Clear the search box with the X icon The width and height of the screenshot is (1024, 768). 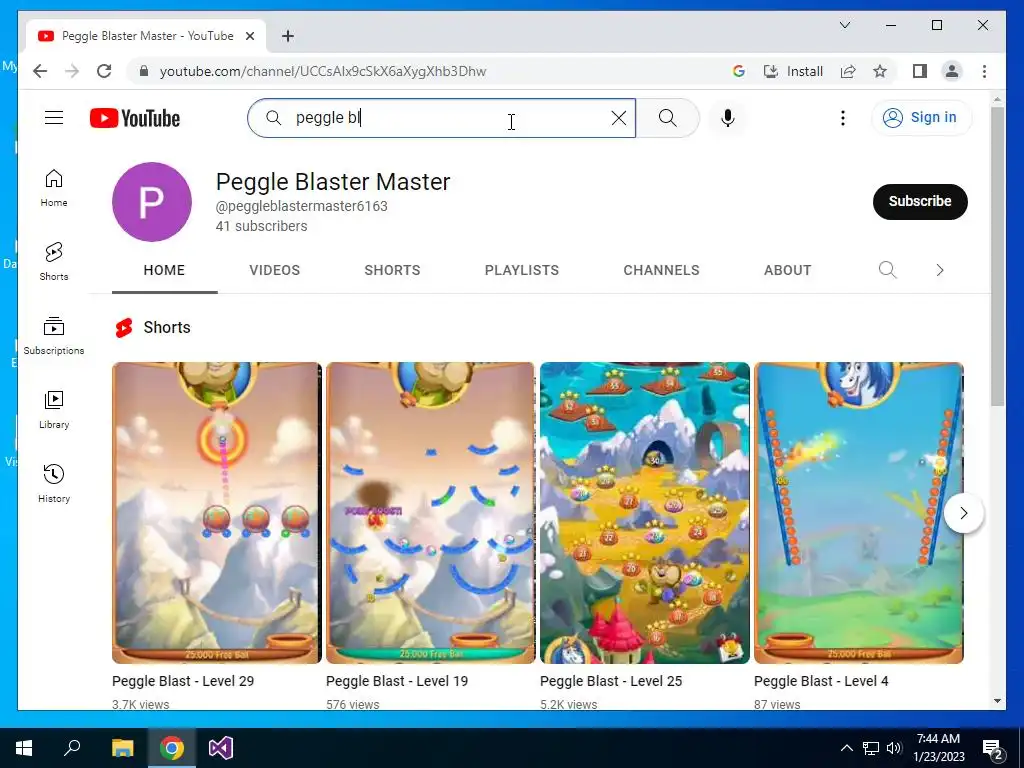click(x=618, y=118)
